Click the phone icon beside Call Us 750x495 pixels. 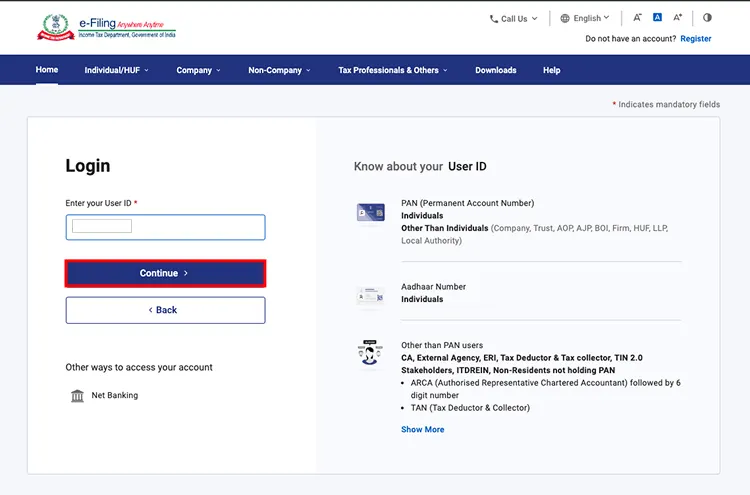494,19
